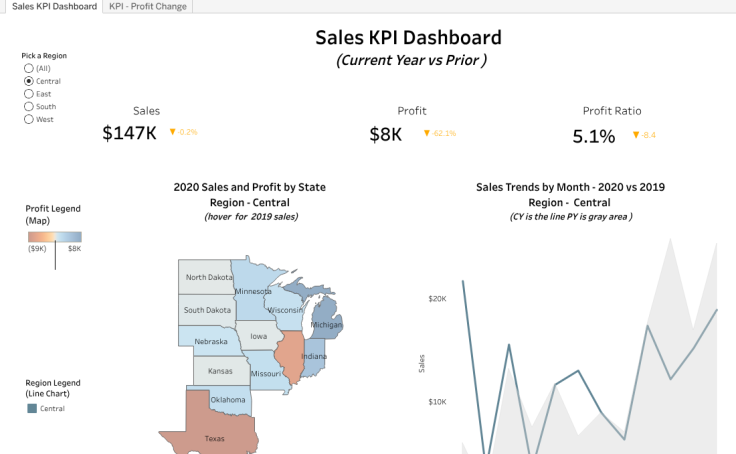The width and height of the screenshot is (736, 454).
Task: Select the West region option
Action: [28, 119]
